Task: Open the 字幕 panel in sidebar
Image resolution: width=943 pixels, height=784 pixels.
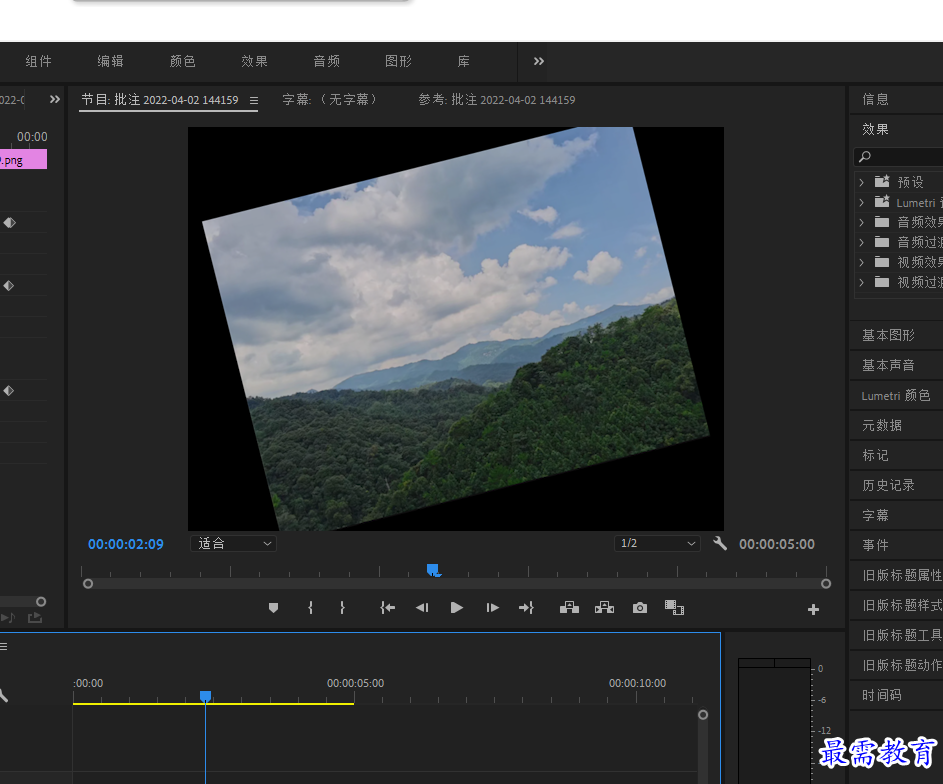Action: point(876,515)
